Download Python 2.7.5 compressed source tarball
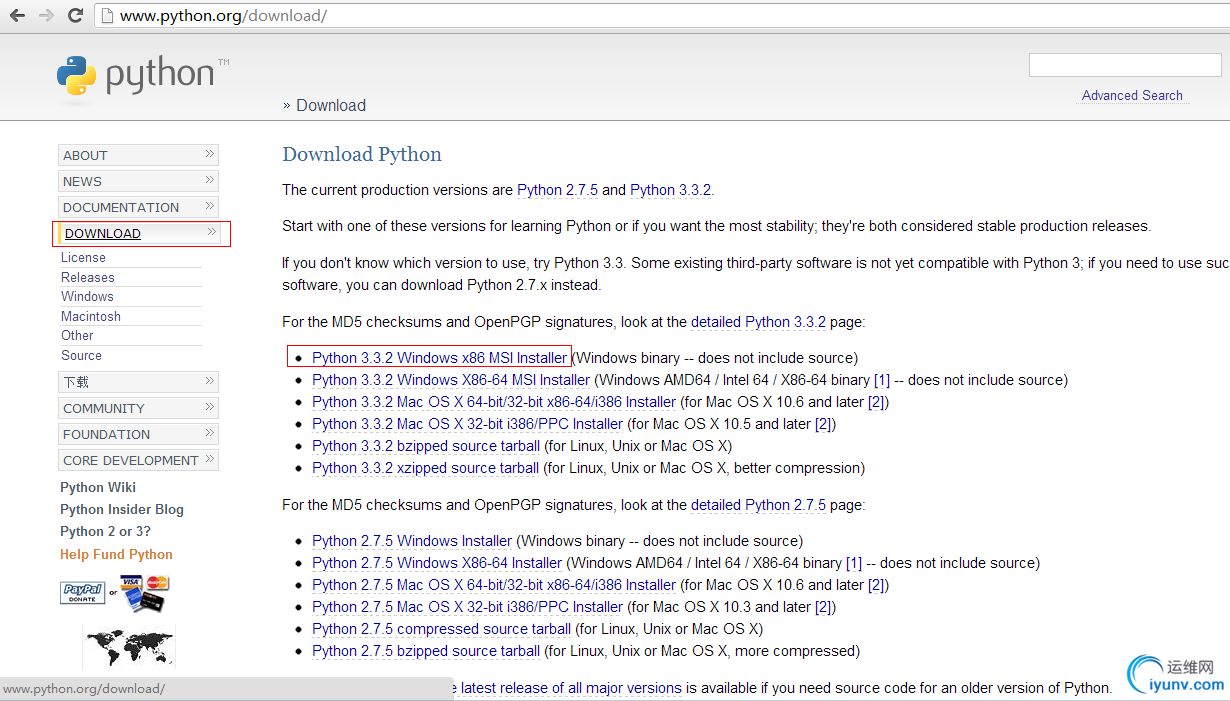 point(441,629)
